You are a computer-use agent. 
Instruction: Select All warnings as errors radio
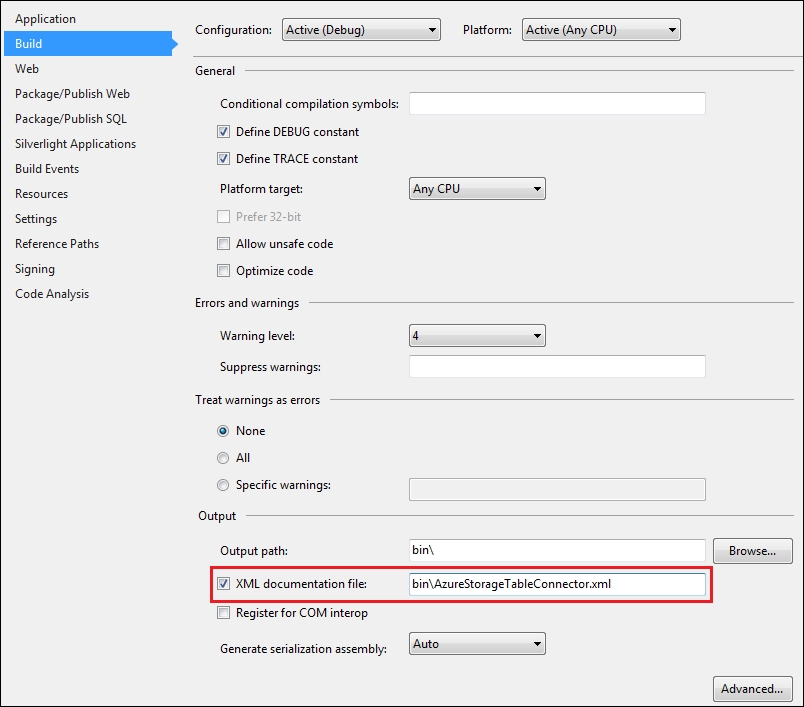(x=223, y=458)
